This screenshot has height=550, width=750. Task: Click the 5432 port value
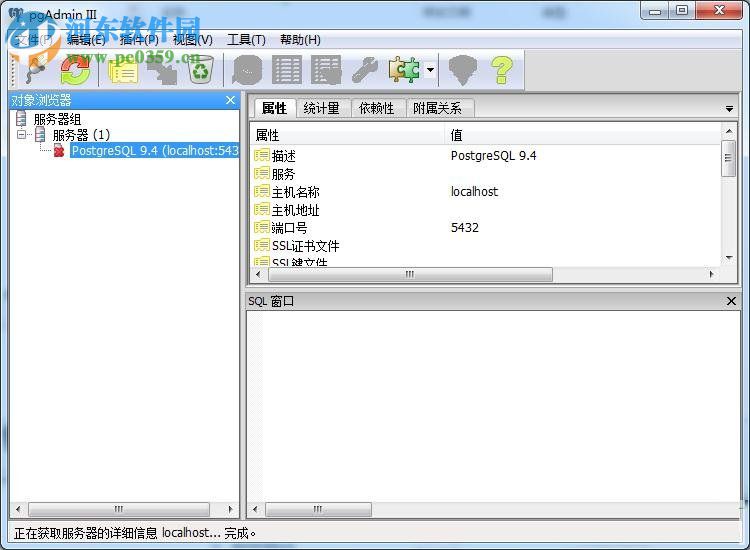point(464,228)
